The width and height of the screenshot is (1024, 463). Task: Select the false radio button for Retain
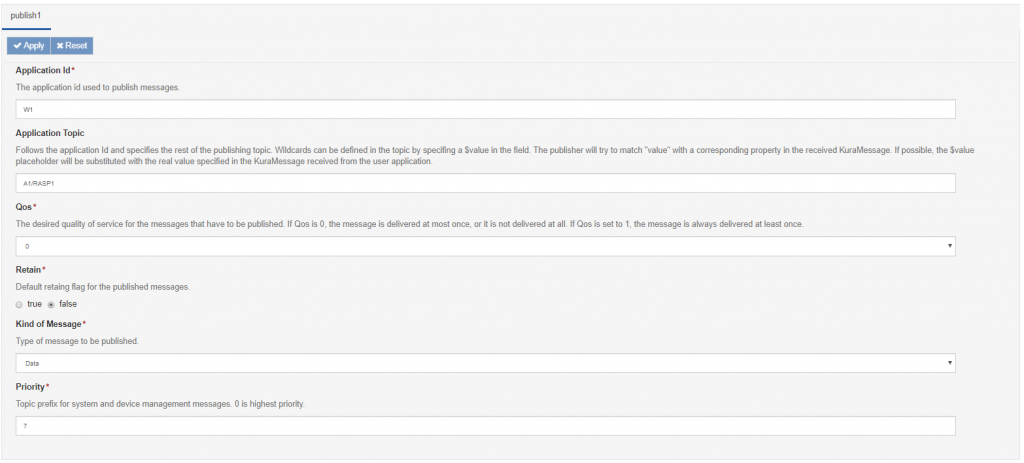click(x=51, y=304)
